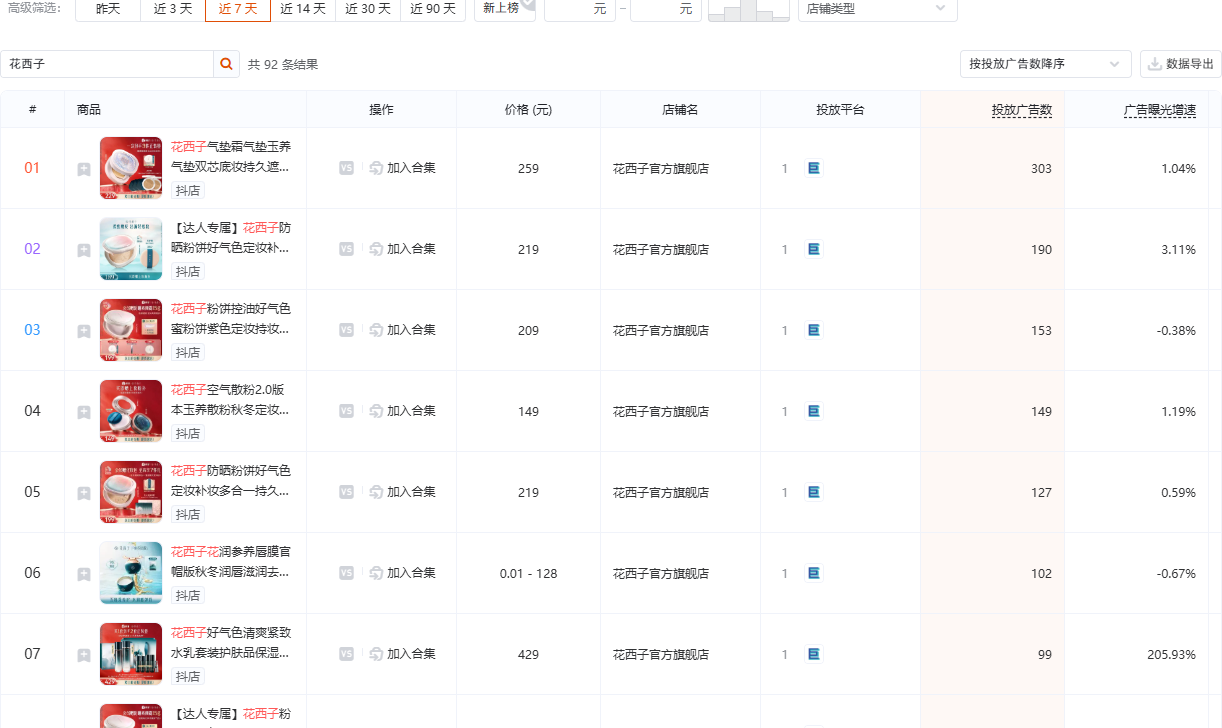This screenshot has height=728, width=1222.
Task: Click the 价格 (元) column header
Action: (x=529, y=110)
